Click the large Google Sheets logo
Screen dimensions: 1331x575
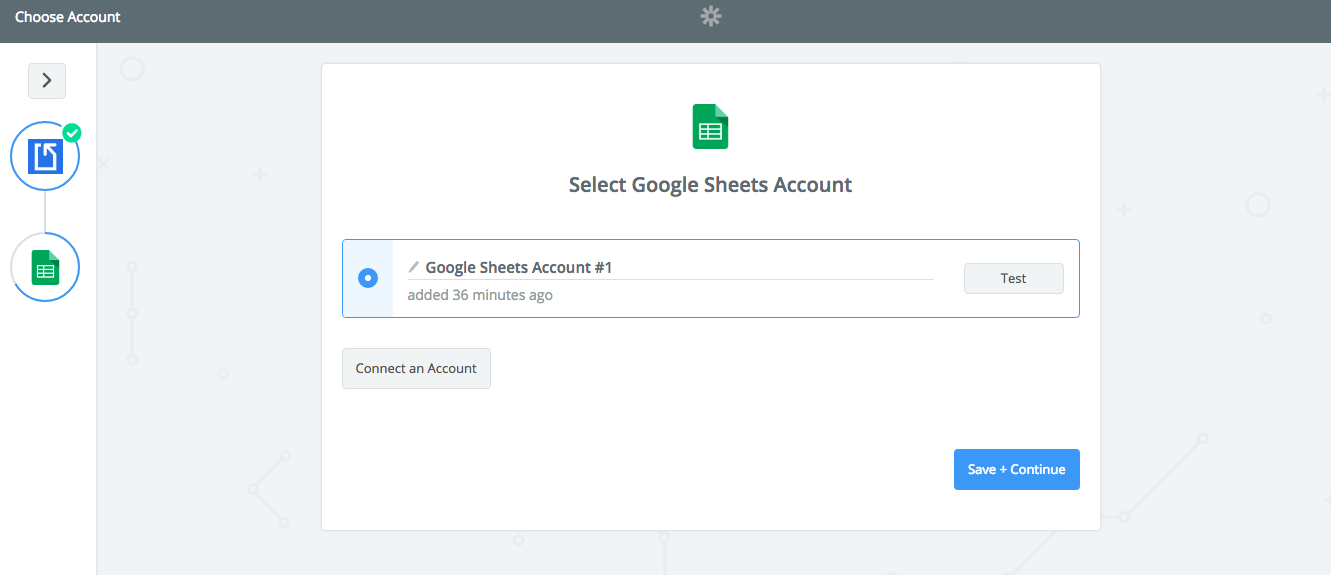tap(711, 127)
